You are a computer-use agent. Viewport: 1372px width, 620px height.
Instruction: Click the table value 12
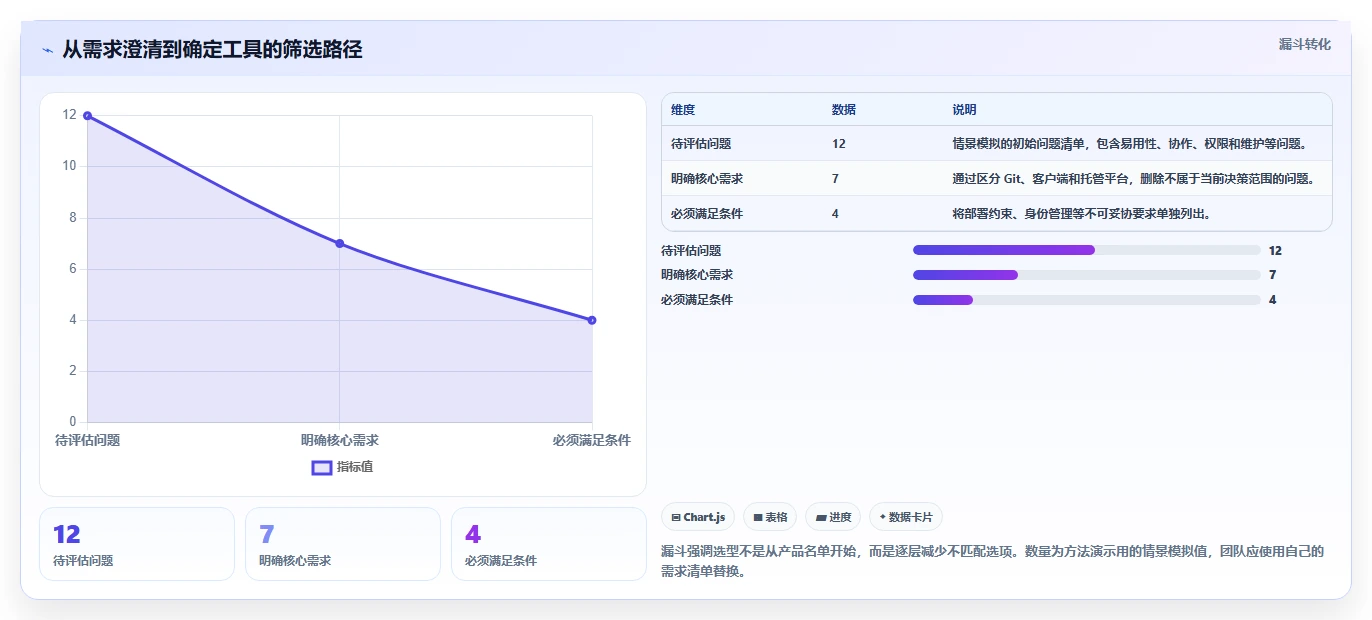[x=839, y=143]
